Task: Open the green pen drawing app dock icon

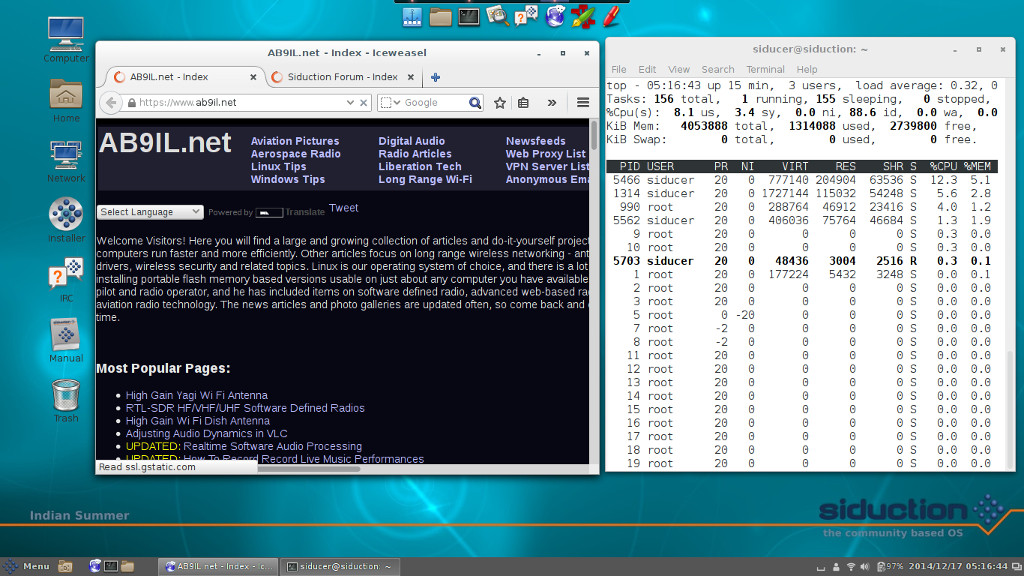Action: pos(583,16)
